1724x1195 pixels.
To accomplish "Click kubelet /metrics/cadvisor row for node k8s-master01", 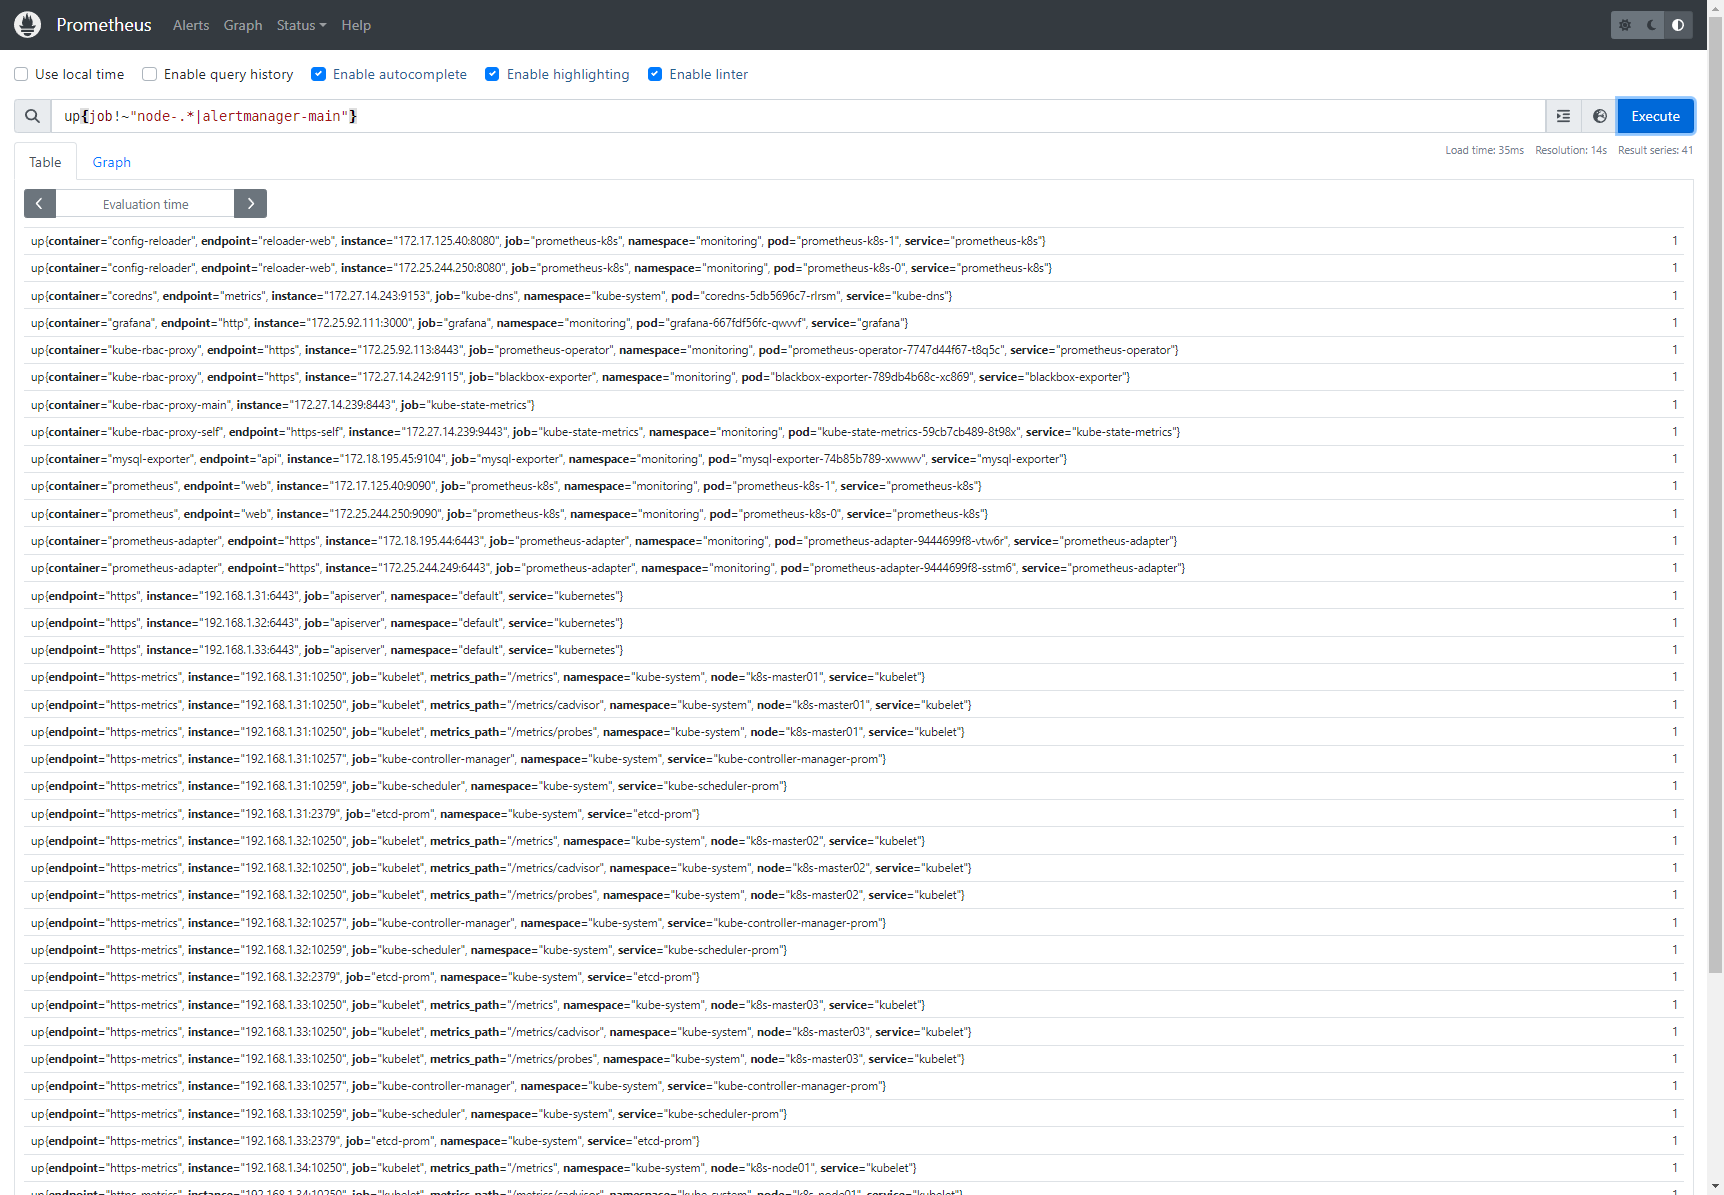I will click(854, 705).
